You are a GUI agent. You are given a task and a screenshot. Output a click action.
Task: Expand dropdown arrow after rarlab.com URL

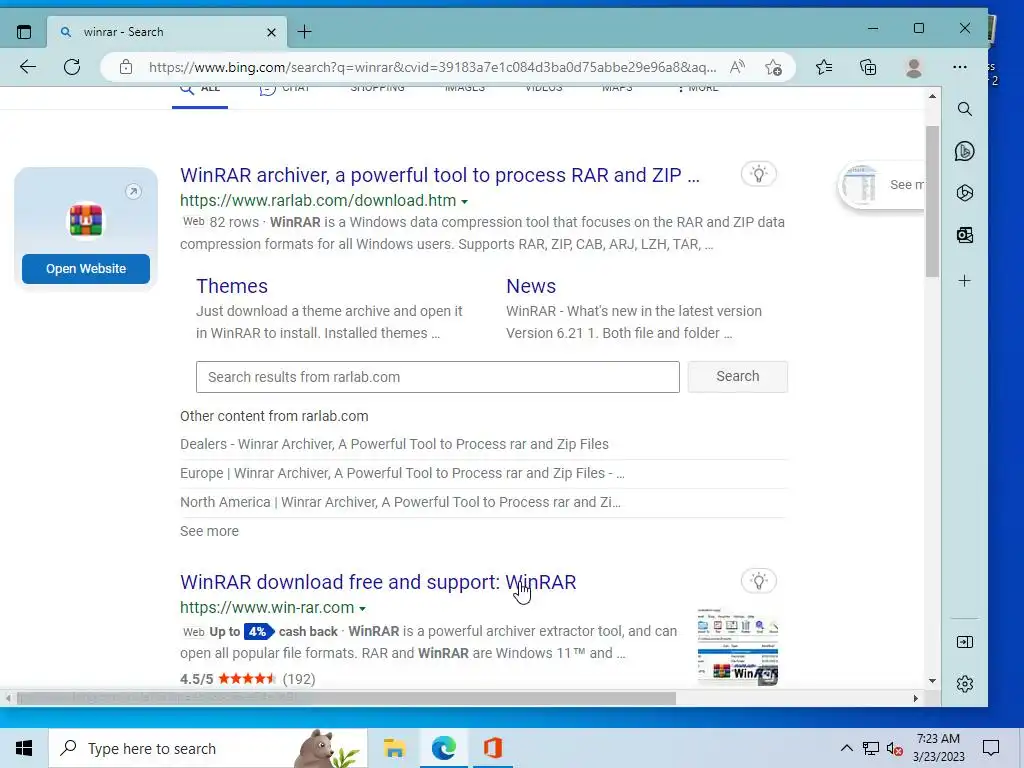464,202
